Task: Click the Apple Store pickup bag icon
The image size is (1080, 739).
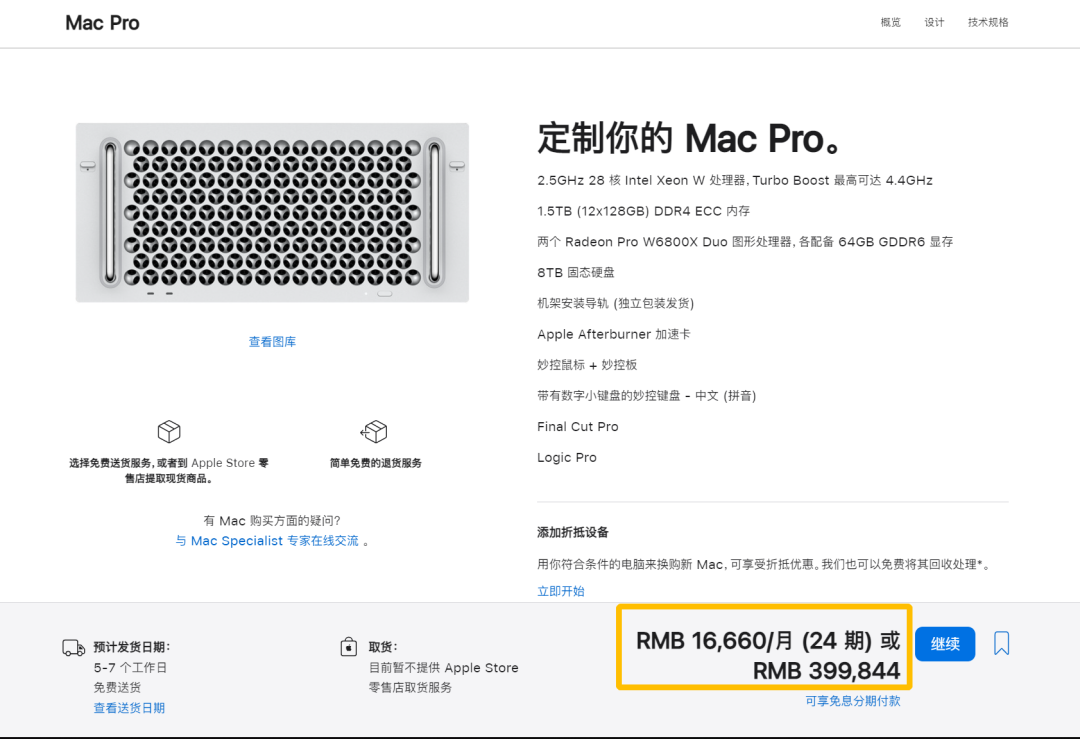Action: 349,647
